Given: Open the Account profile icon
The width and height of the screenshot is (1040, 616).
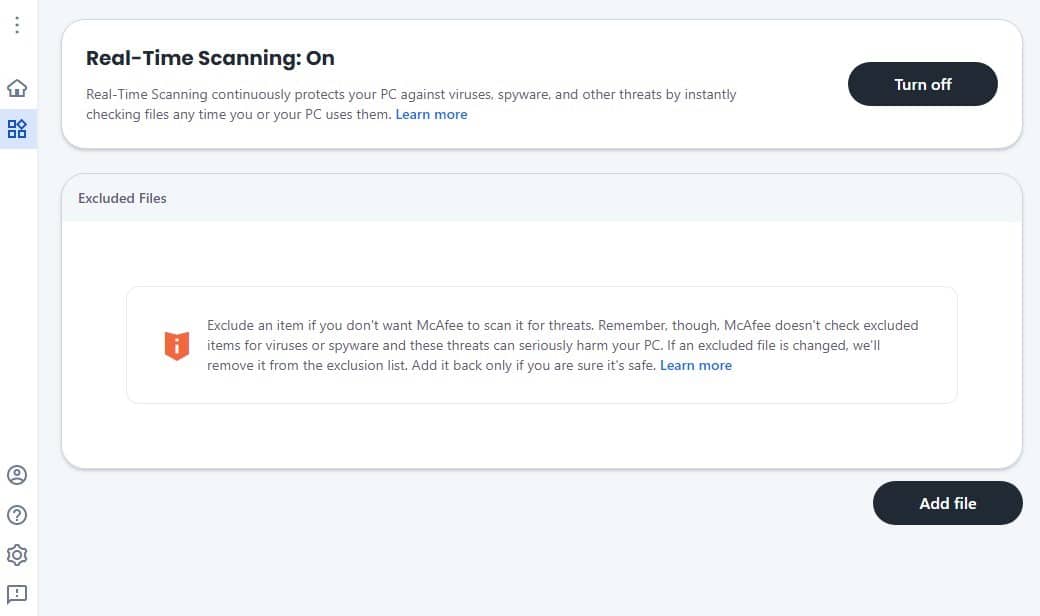Looking at the screenshot, I should point(17,475).
